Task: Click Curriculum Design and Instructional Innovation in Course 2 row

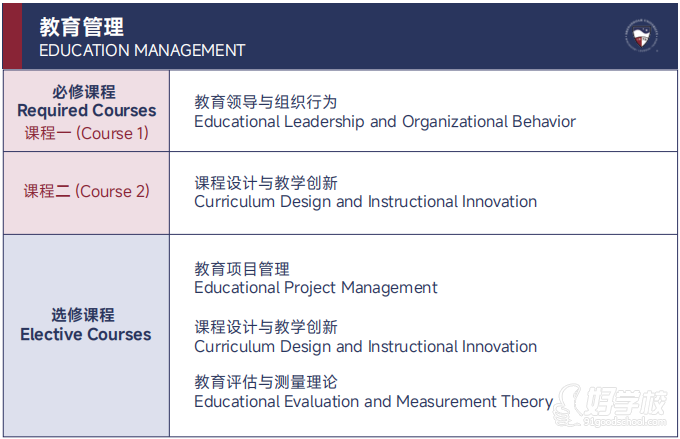Action: coord(365,202)
